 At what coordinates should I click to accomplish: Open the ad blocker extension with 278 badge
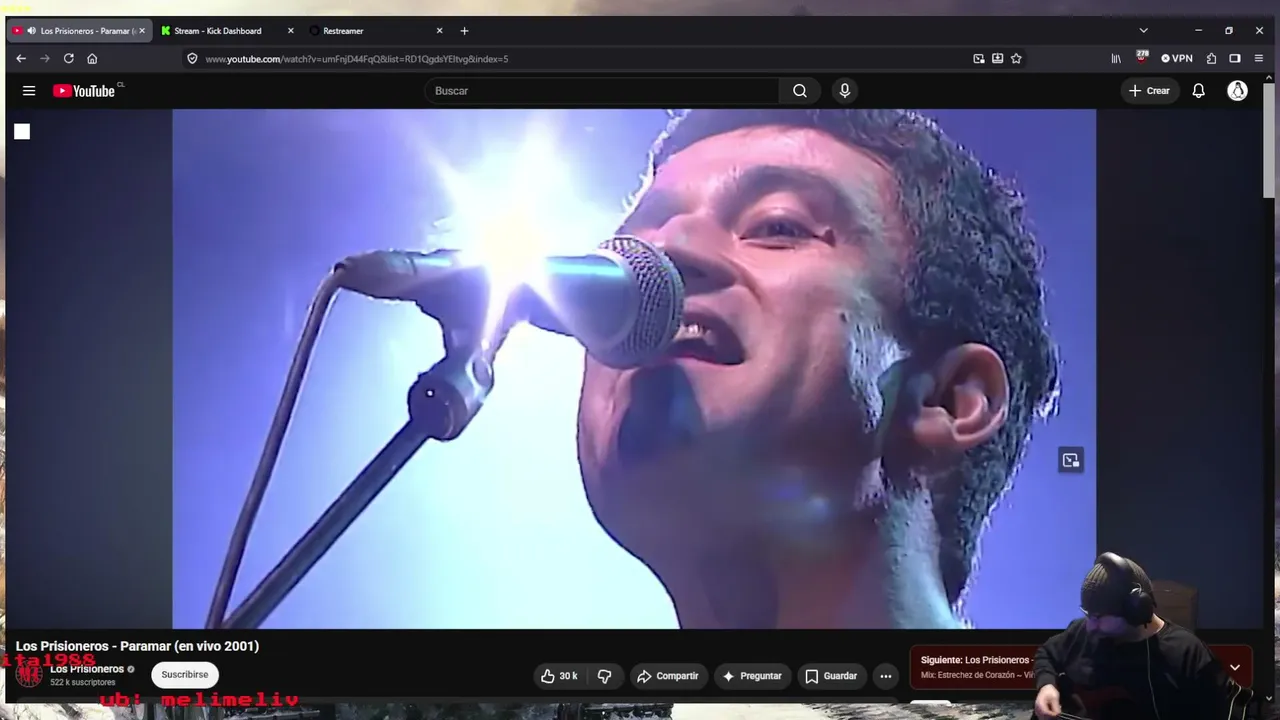tap(1142, 57)
